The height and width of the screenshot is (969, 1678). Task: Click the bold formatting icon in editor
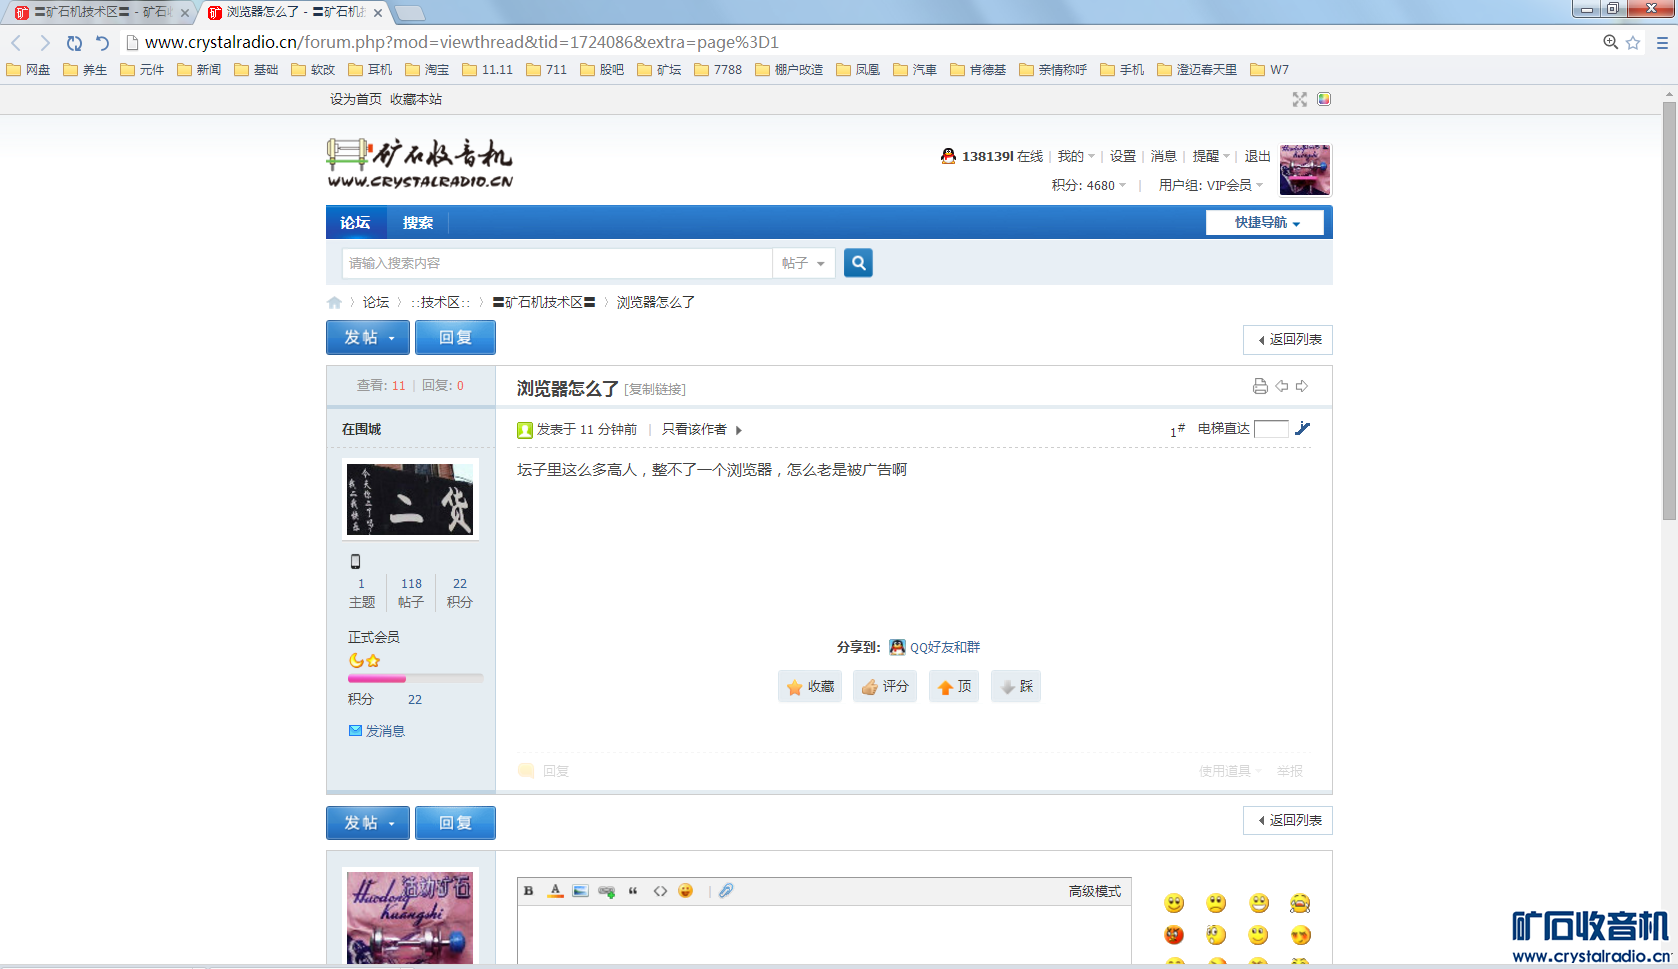(x=529, y=891)
